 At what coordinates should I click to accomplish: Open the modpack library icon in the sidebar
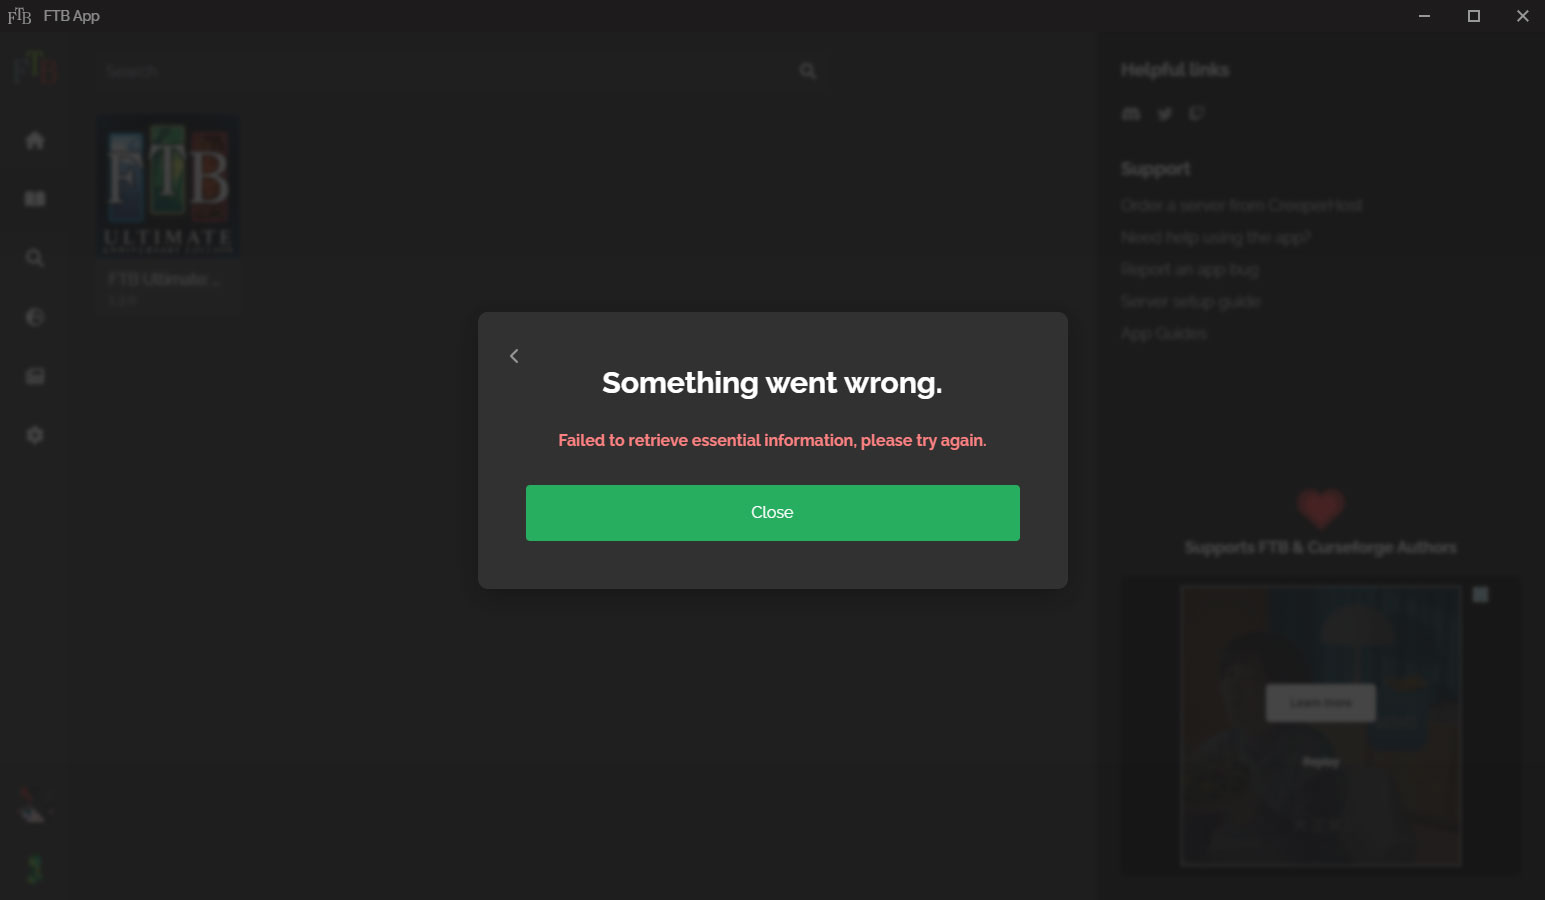[x=35, y=199]
